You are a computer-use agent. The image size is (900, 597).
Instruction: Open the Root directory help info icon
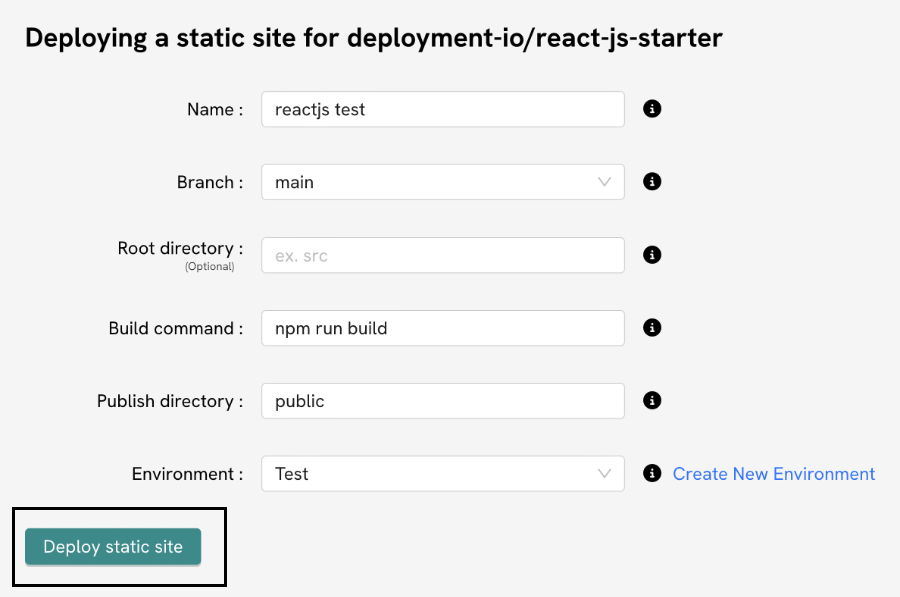pyautogui.click(x=652, y=254)
